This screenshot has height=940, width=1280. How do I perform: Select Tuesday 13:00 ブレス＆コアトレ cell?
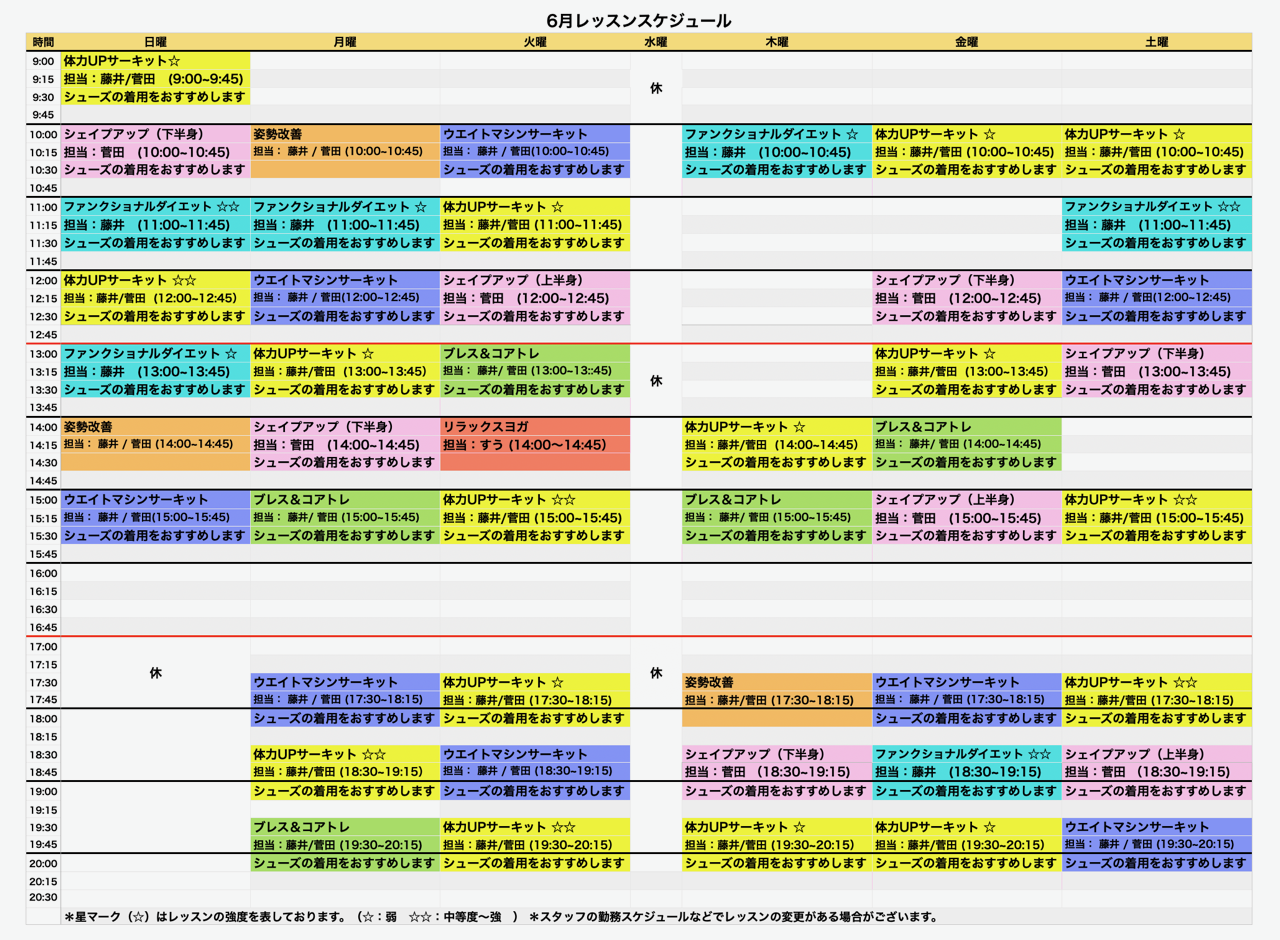click(x=535, y=353)
